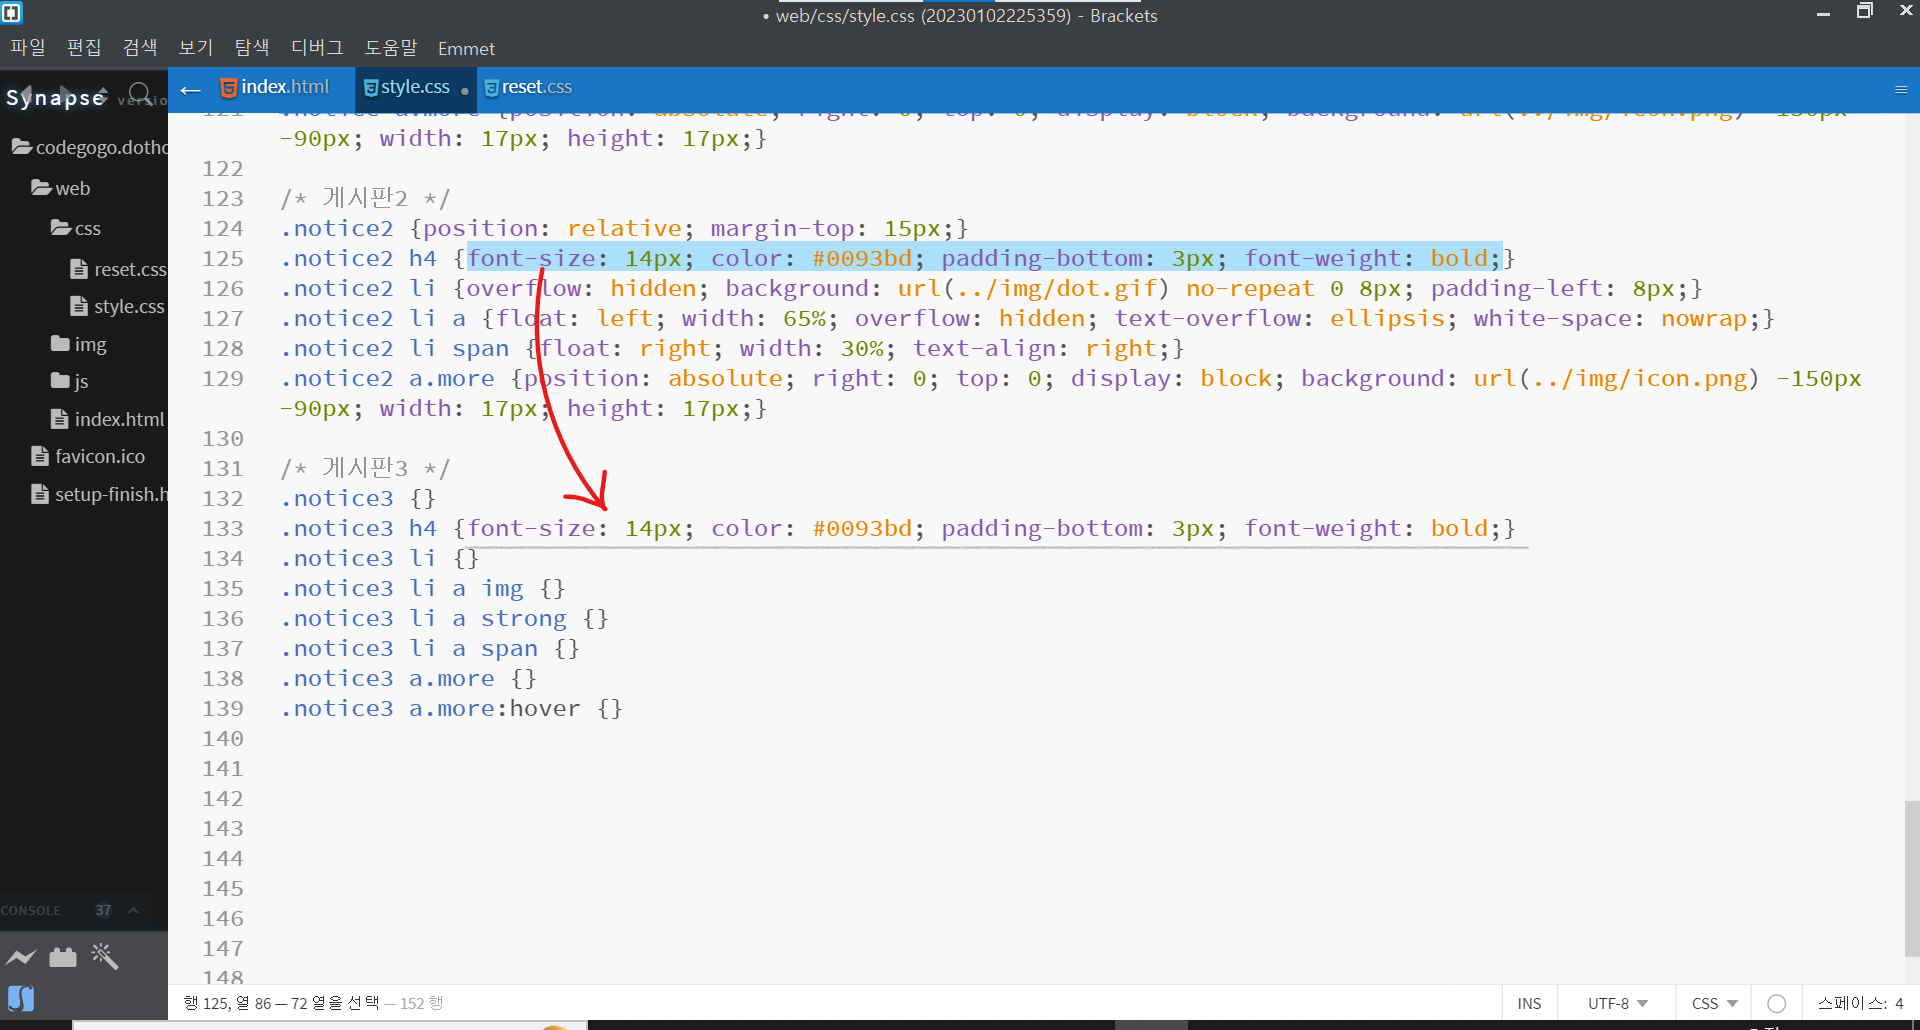Click the vertical editor scrollbar thumb
The height and width of the screenshot is (1030, 1920).
tap(1911, 878)
